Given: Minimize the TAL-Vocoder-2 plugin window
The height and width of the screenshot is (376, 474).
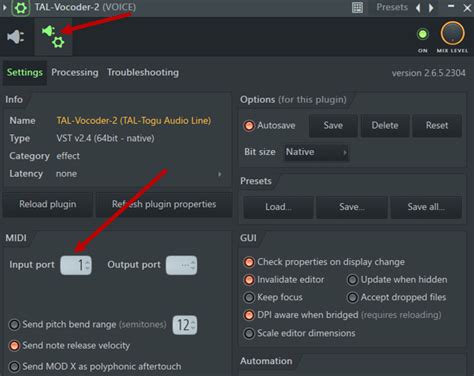Looking at the screenshot, I should (451, 7).
